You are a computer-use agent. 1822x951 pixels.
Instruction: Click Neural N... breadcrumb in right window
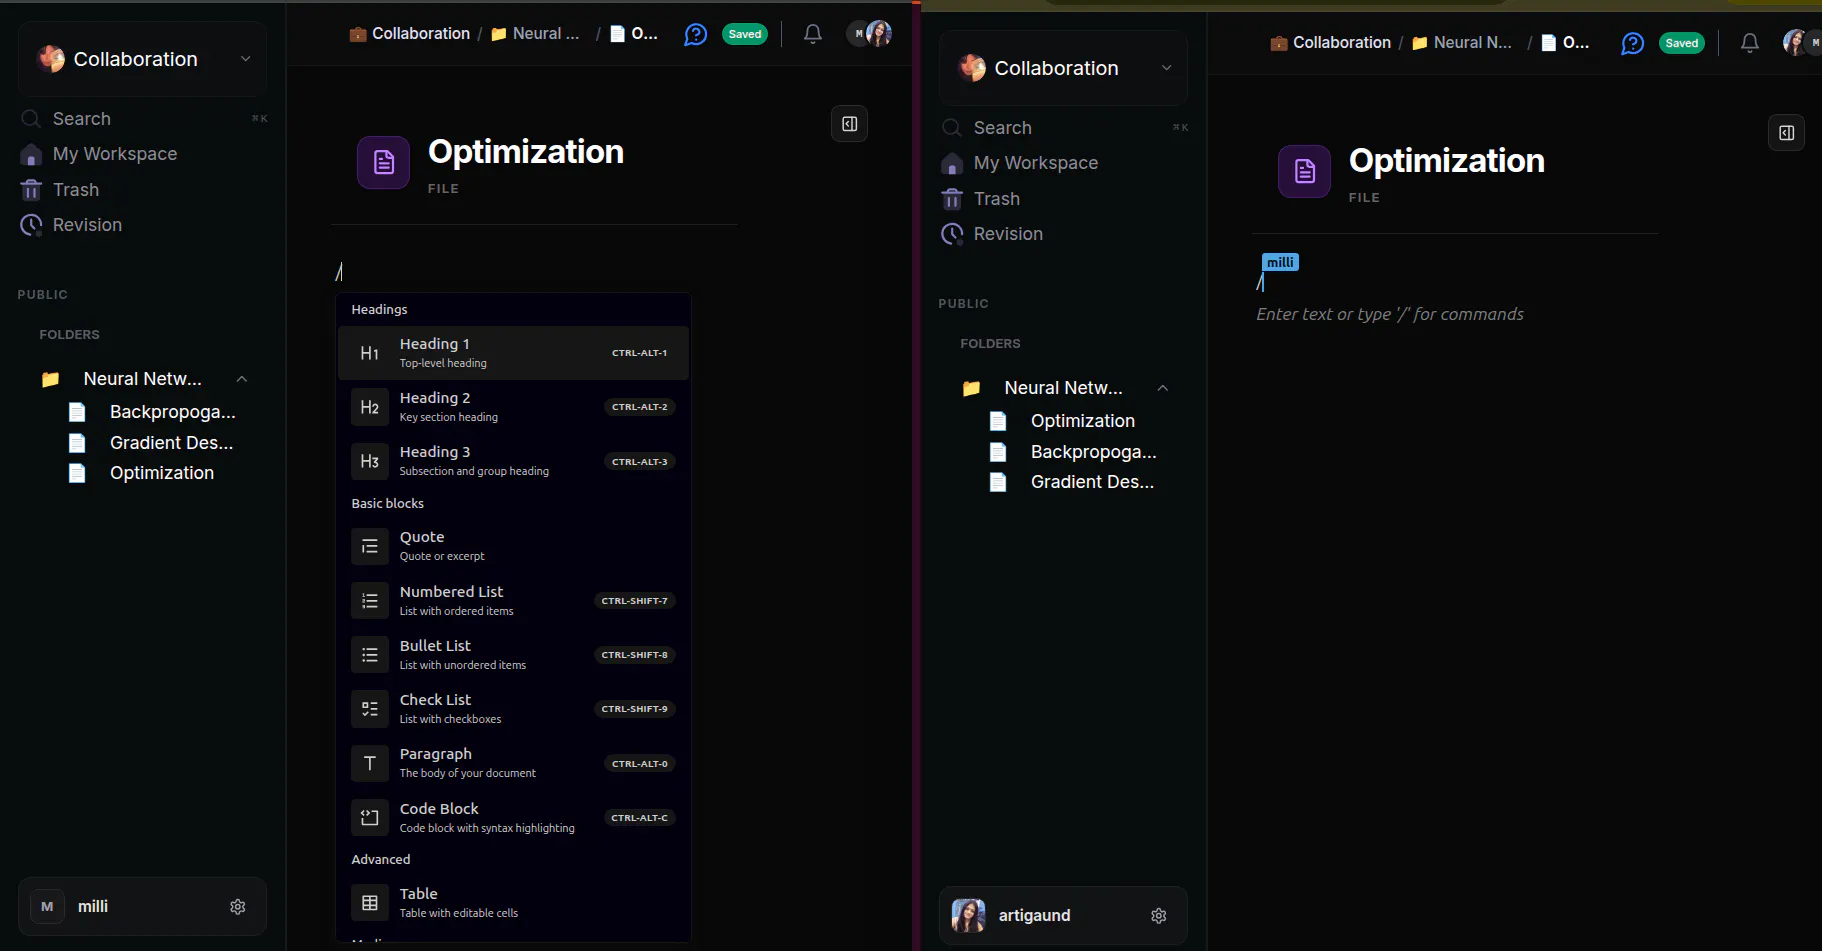[1462, 43]
